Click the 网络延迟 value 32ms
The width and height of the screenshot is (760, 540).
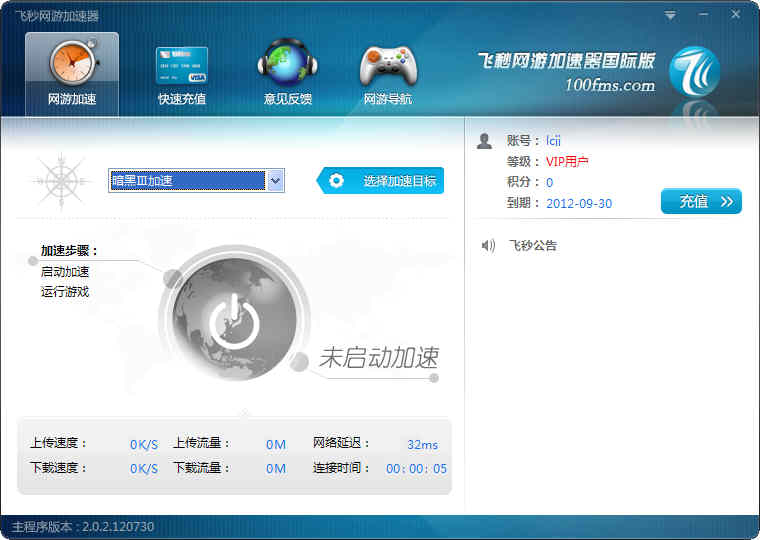[422, 445]
